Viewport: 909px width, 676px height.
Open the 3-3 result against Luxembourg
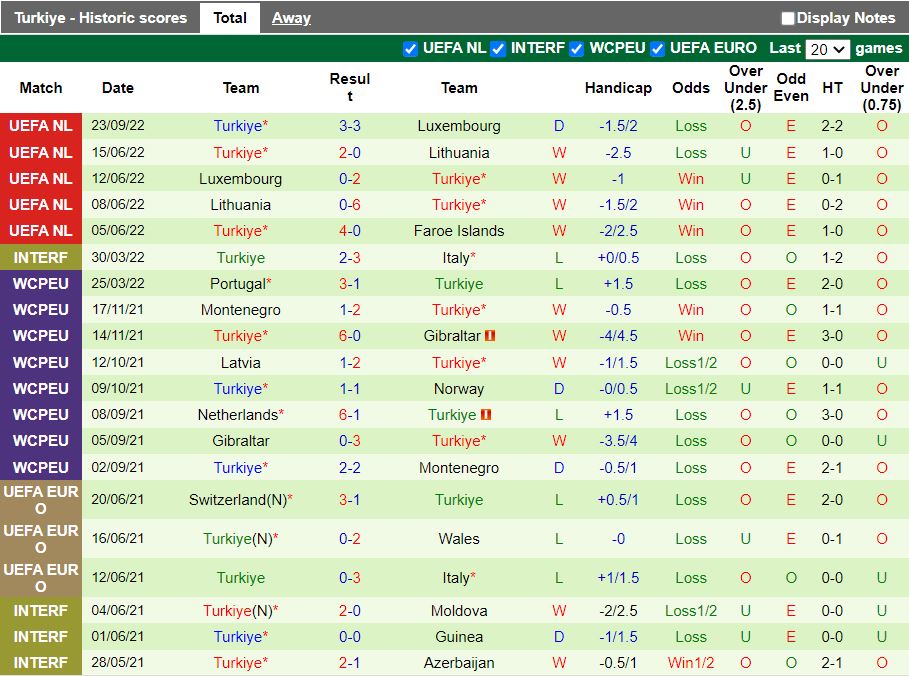[x=350, y=126]
